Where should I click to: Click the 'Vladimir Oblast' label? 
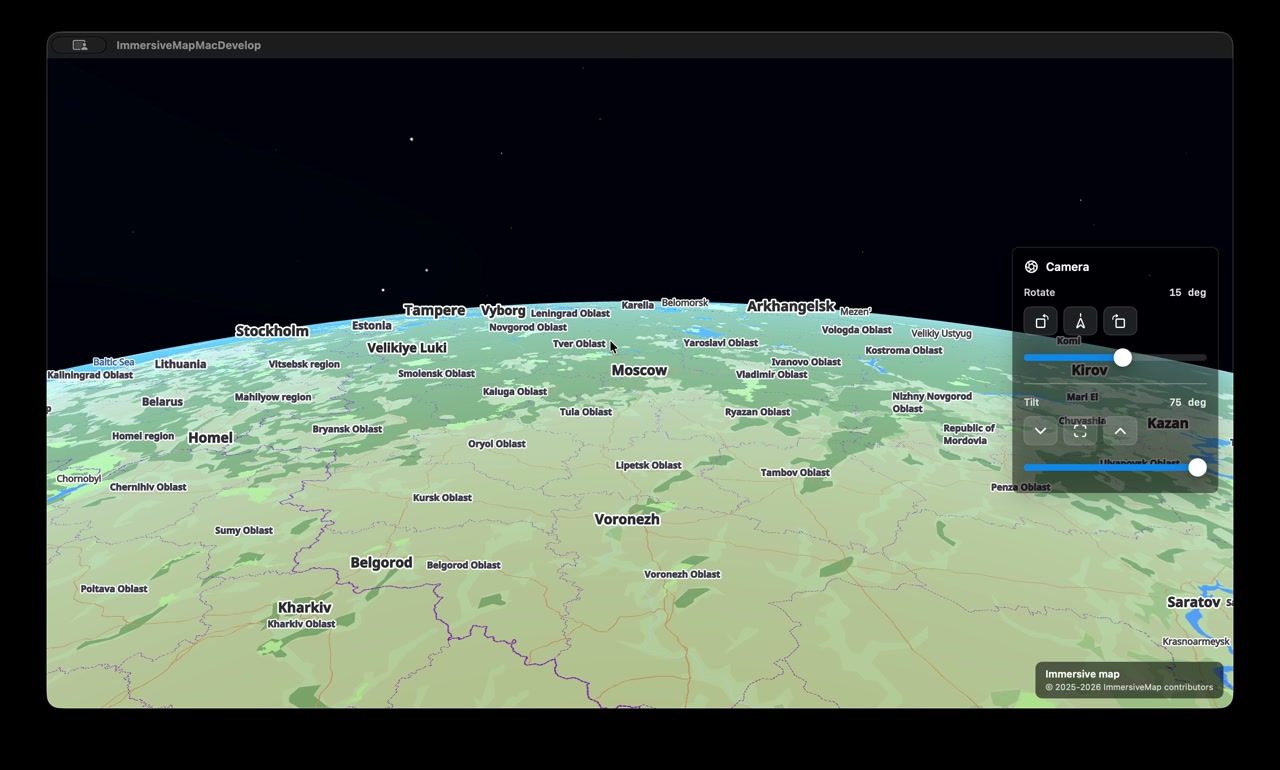[771, 375]
